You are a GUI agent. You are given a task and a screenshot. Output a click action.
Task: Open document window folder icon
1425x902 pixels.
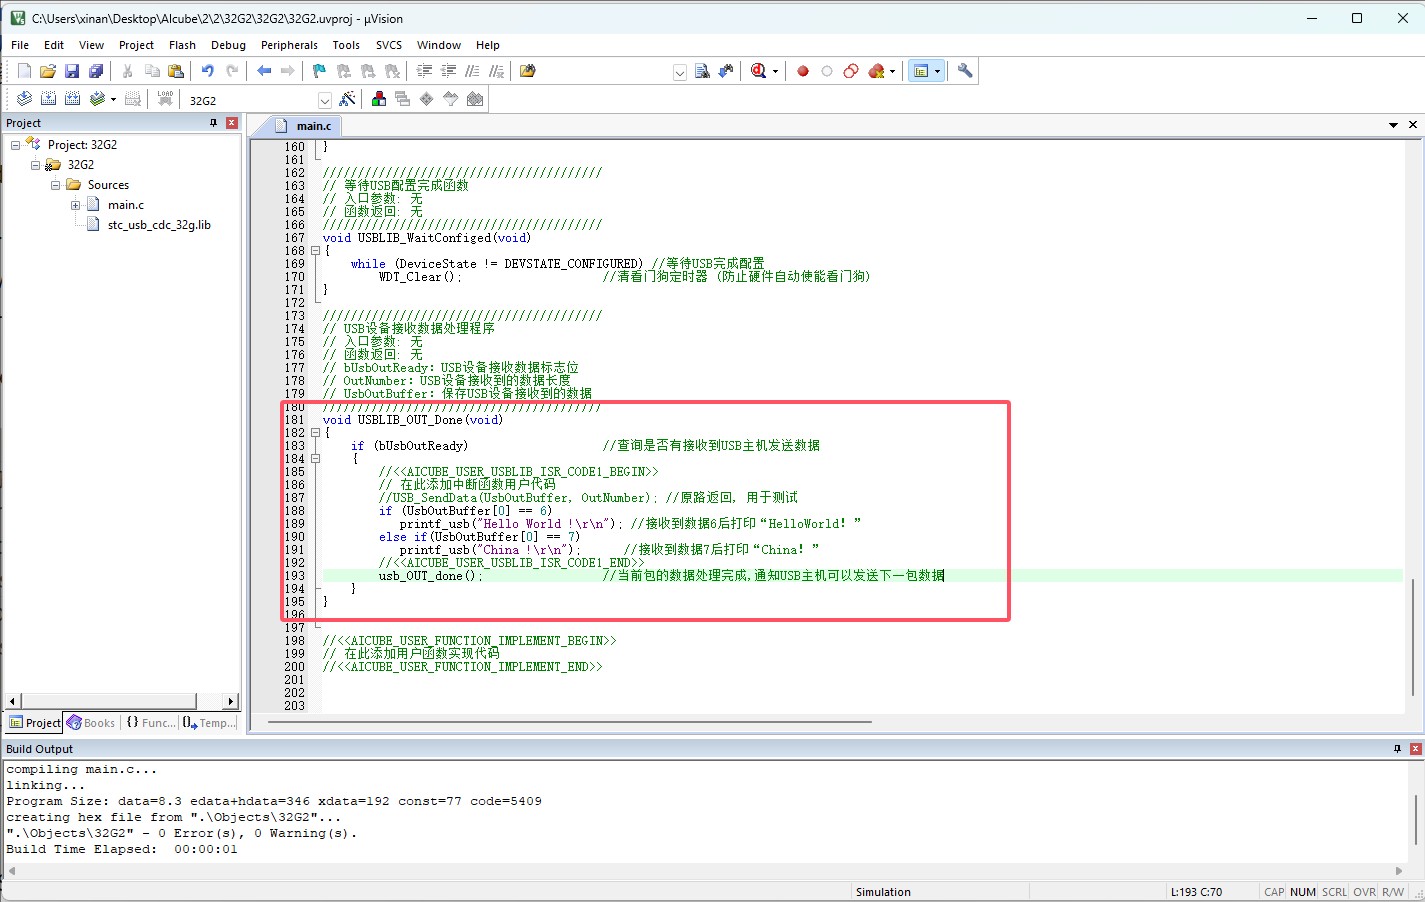pyautogui.click(x=528, y=71)
